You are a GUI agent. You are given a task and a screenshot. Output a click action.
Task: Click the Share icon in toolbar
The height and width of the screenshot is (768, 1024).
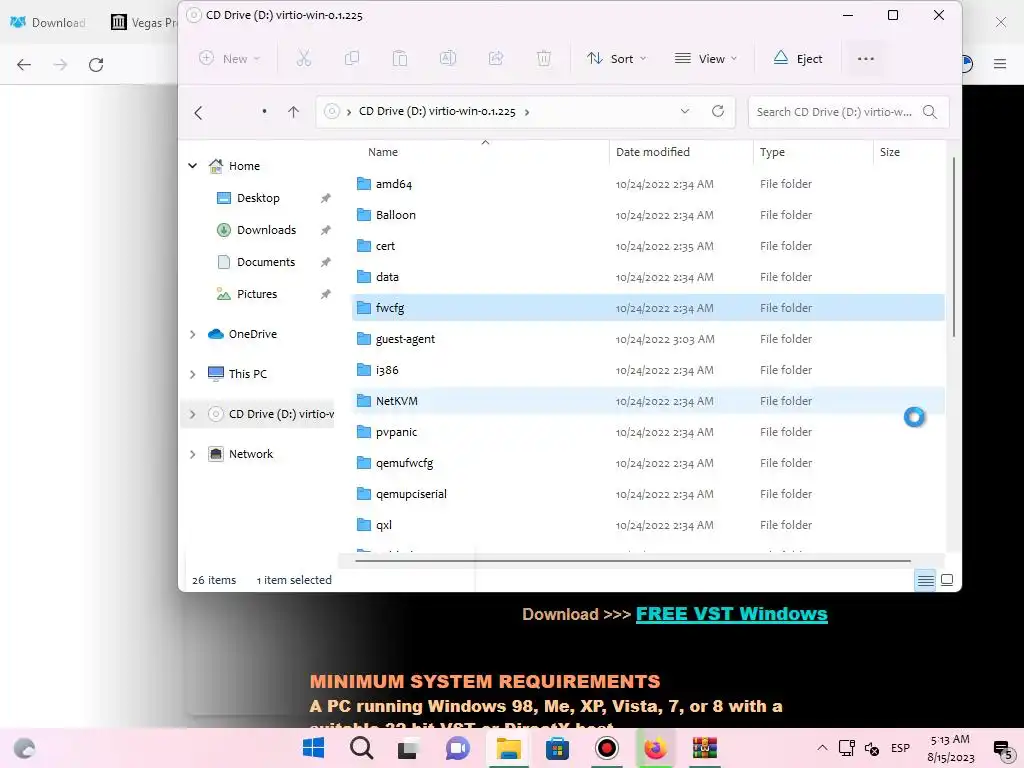496,58
